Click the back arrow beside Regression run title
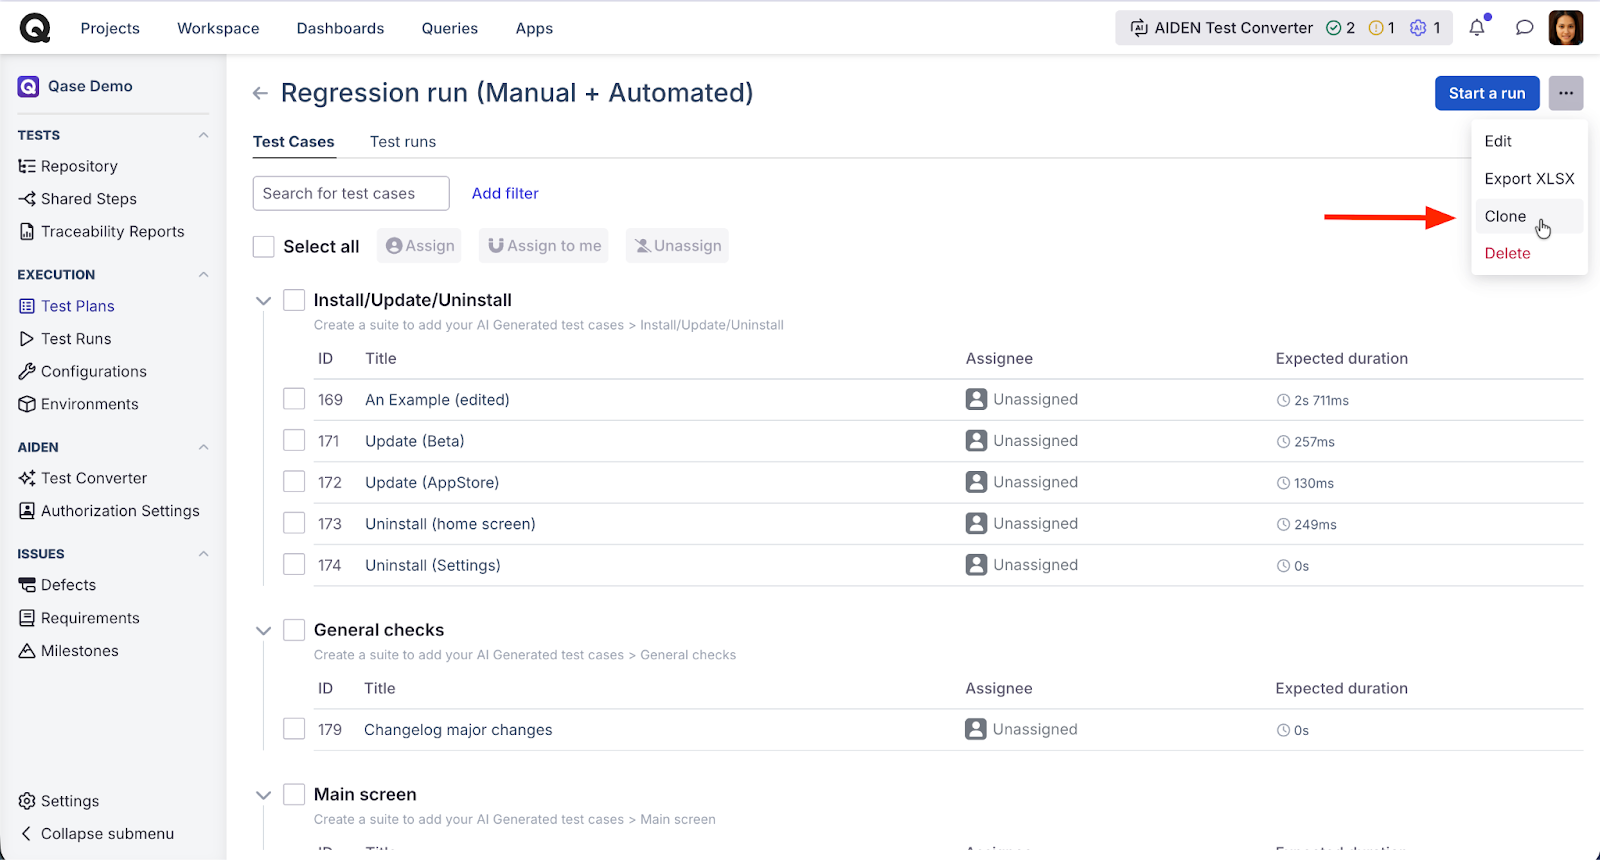The width and height of the screenshot is (1600, 860). tap(260, 93)
